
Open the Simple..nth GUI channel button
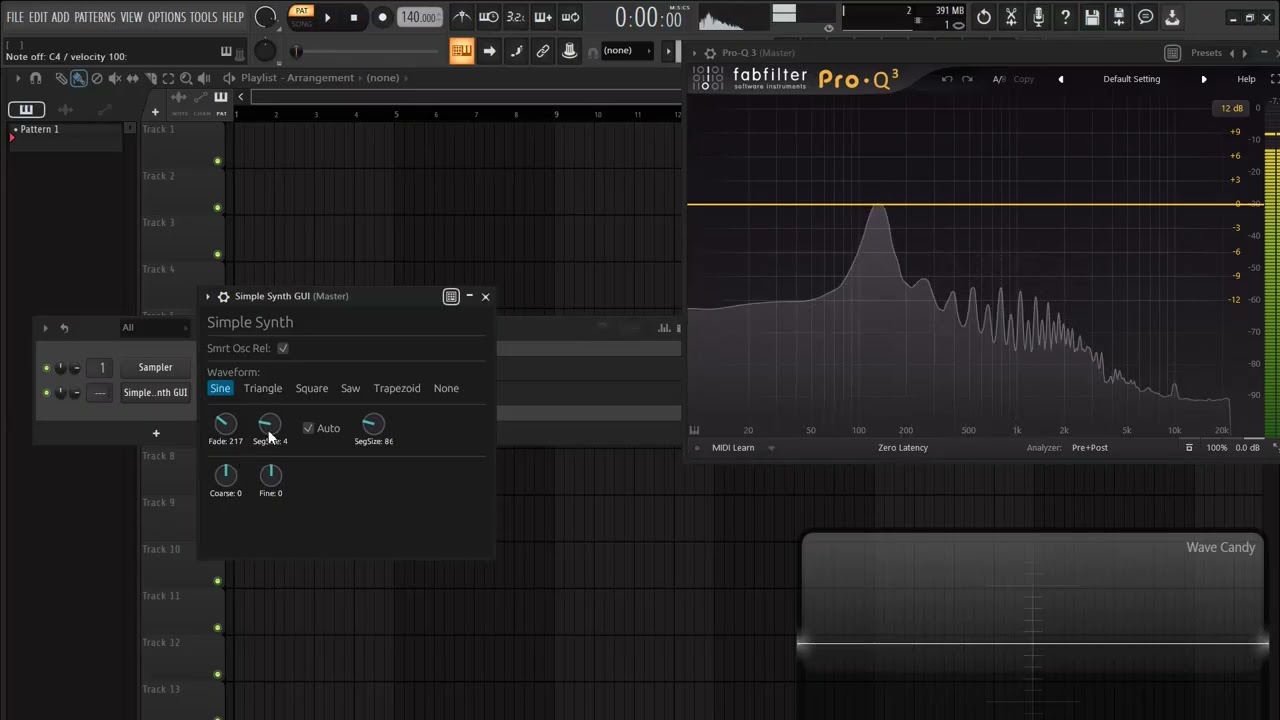(155, 393)
